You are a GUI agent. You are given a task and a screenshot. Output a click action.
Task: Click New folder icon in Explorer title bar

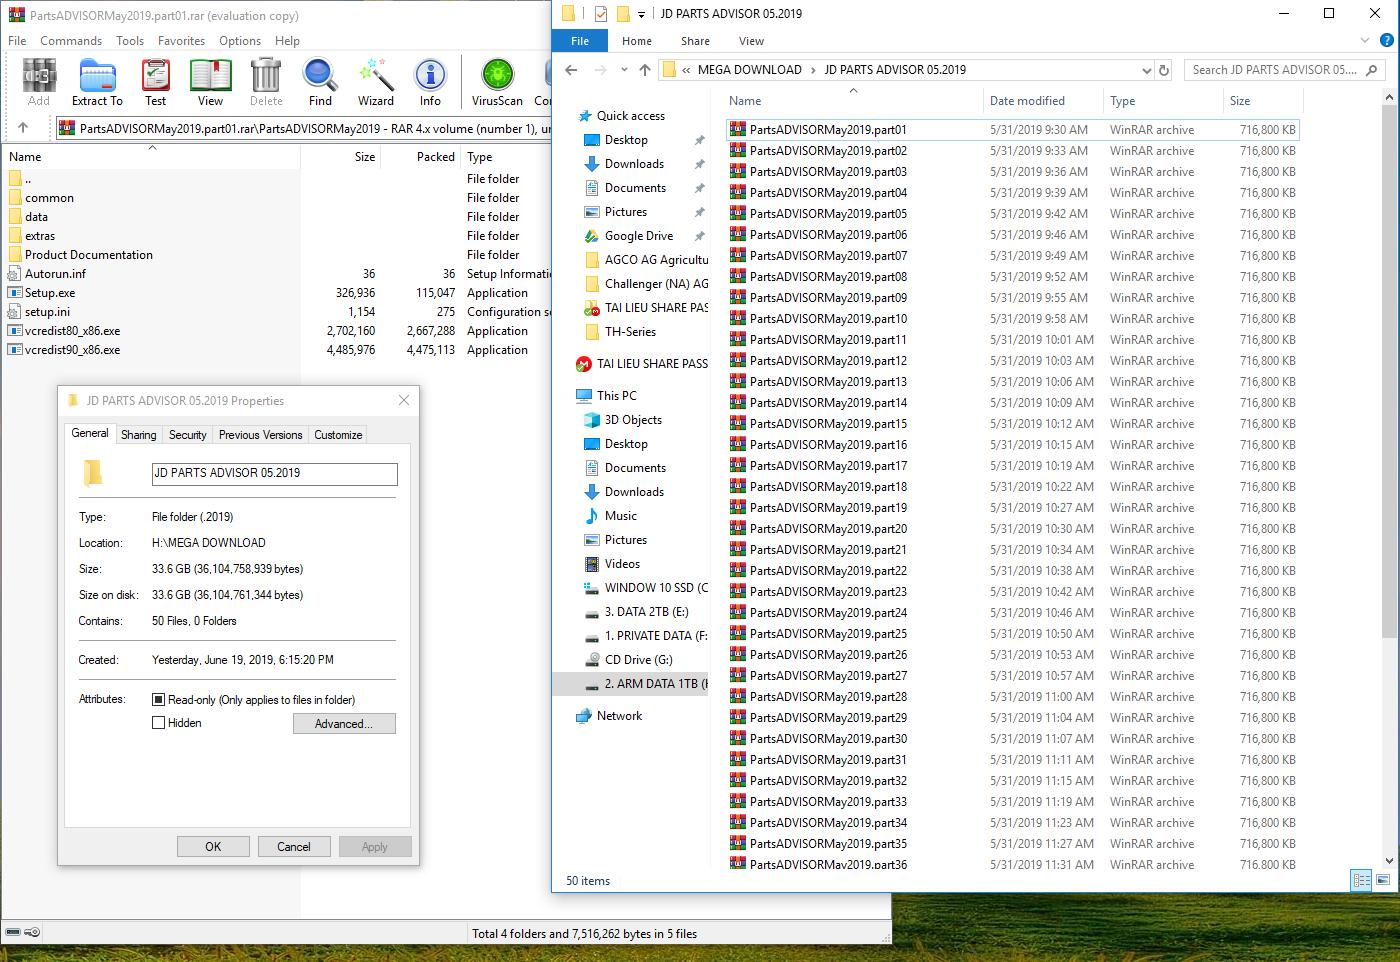pos(622,14)
